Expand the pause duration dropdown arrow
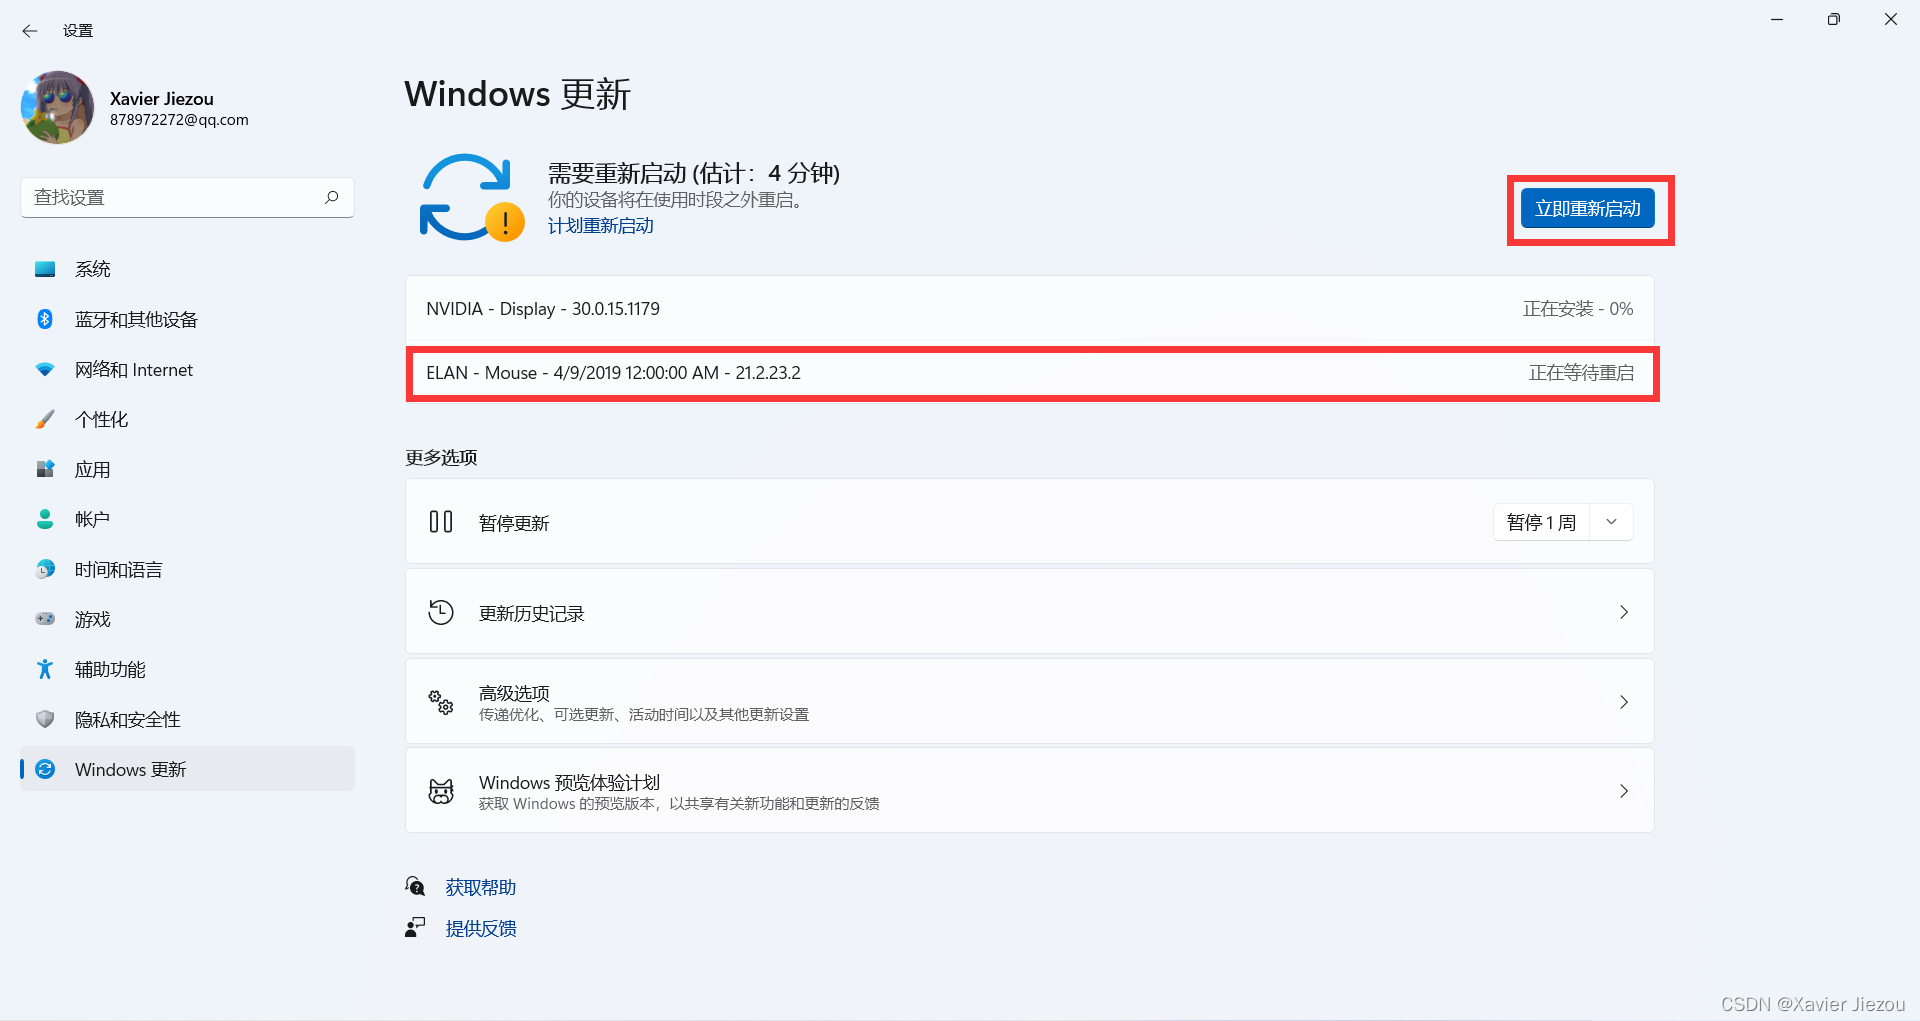 click(1612, 522)
